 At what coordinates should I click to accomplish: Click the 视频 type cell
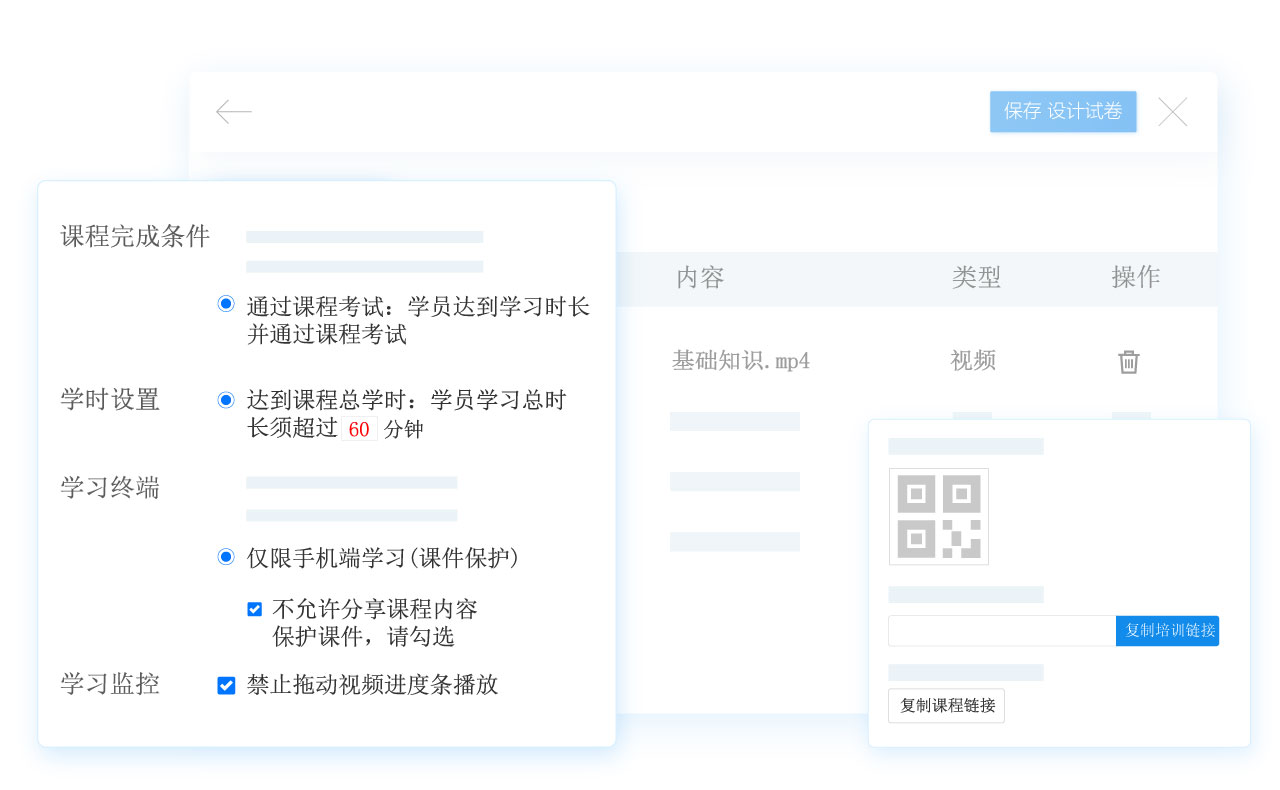pyautogui.click(x=973, y=361)
